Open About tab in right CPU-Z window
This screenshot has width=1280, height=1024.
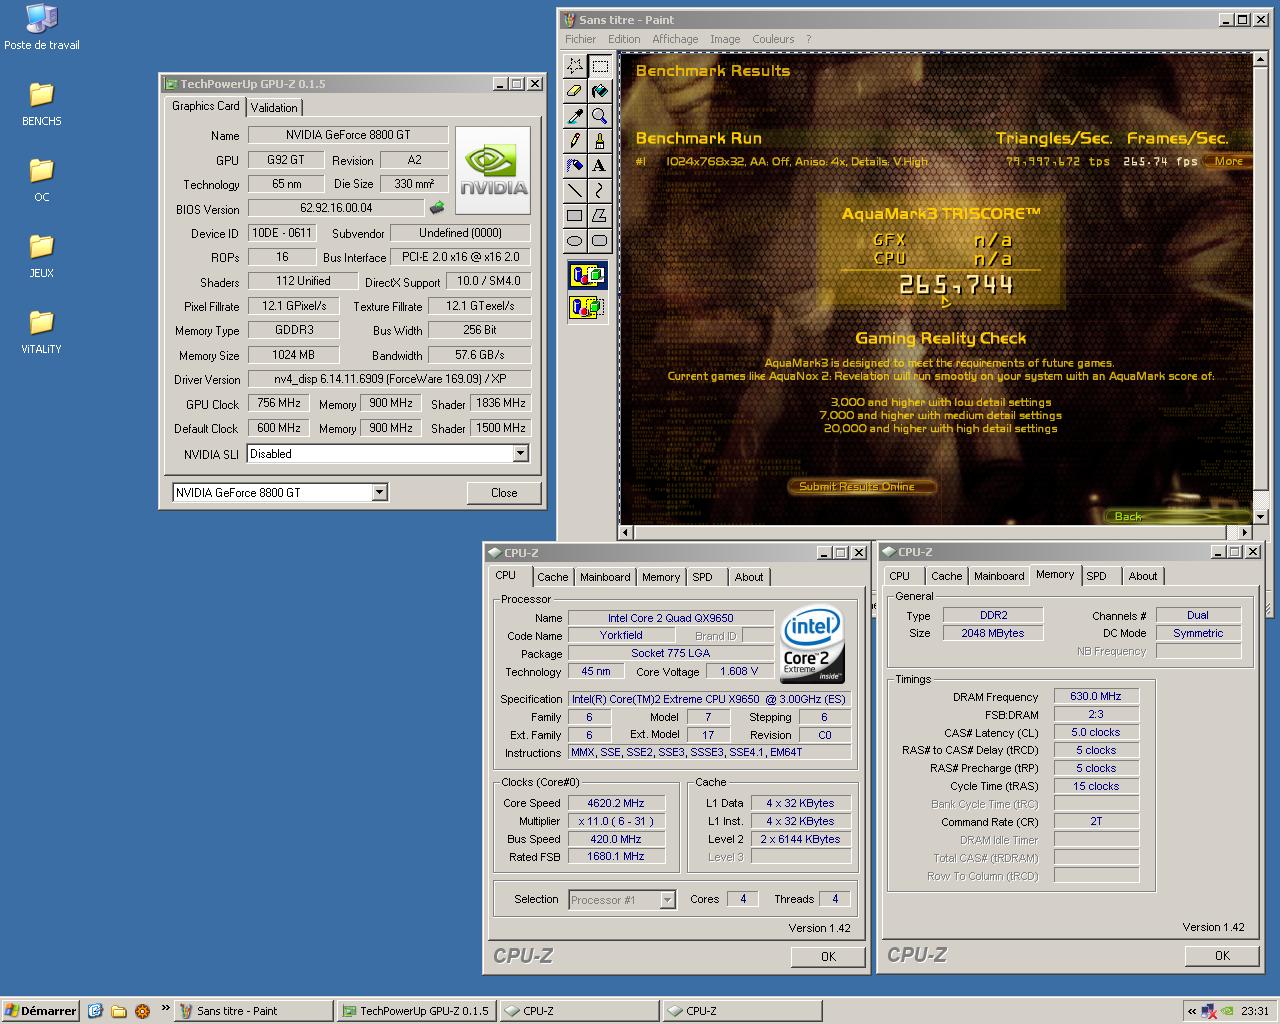pos(1142,576)
